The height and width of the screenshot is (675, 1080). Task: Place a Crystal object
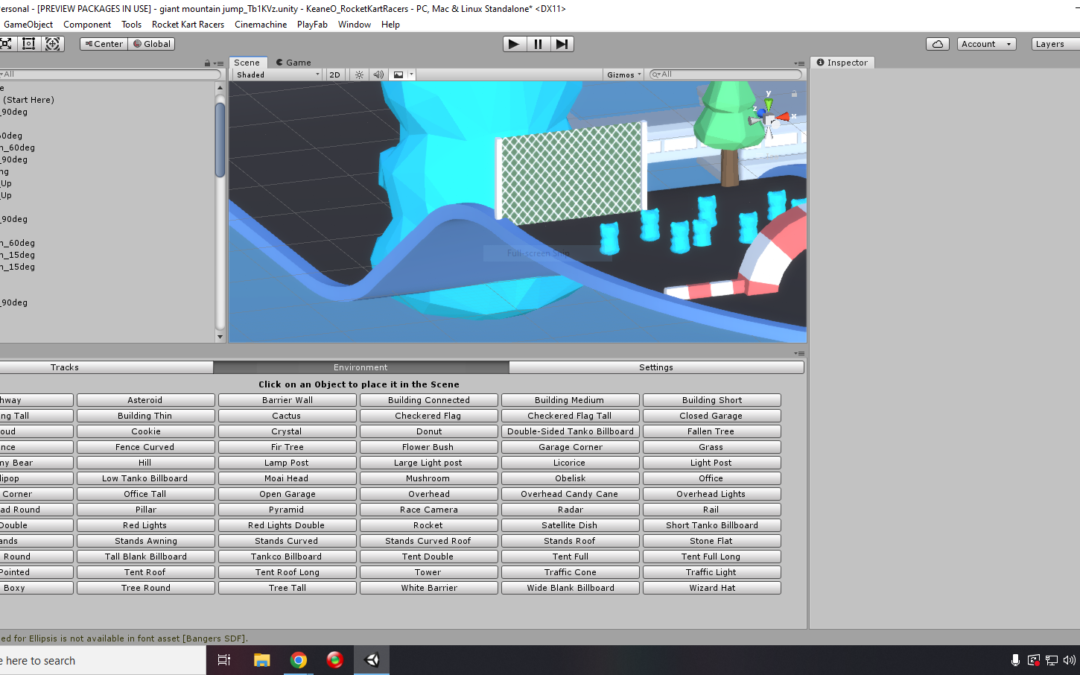(287, 431)
